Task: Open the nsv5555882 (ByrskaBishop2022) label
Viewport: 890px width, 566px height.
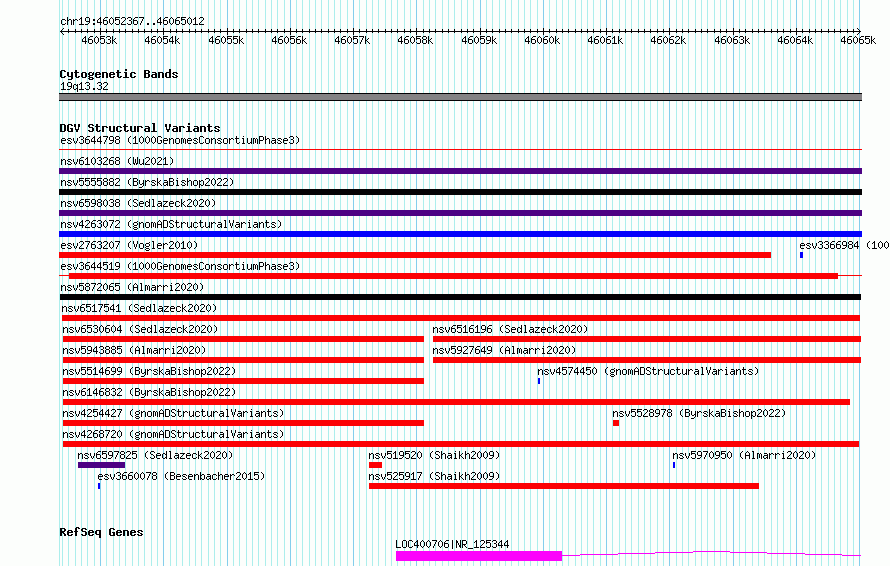Action: pos(147,182)
